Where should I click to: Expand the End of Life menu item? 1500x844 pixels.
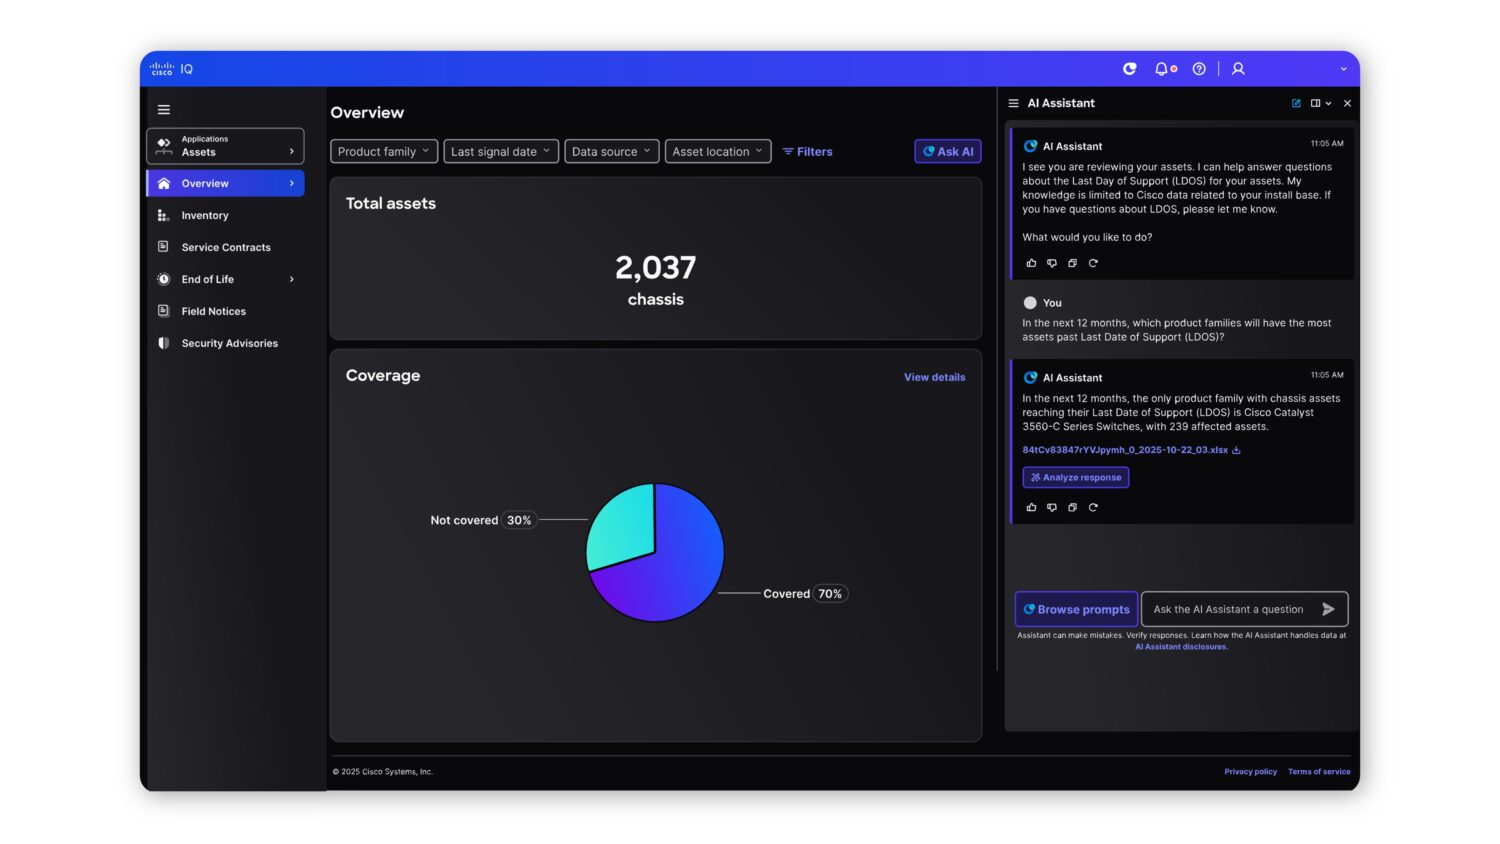(207, 279)
